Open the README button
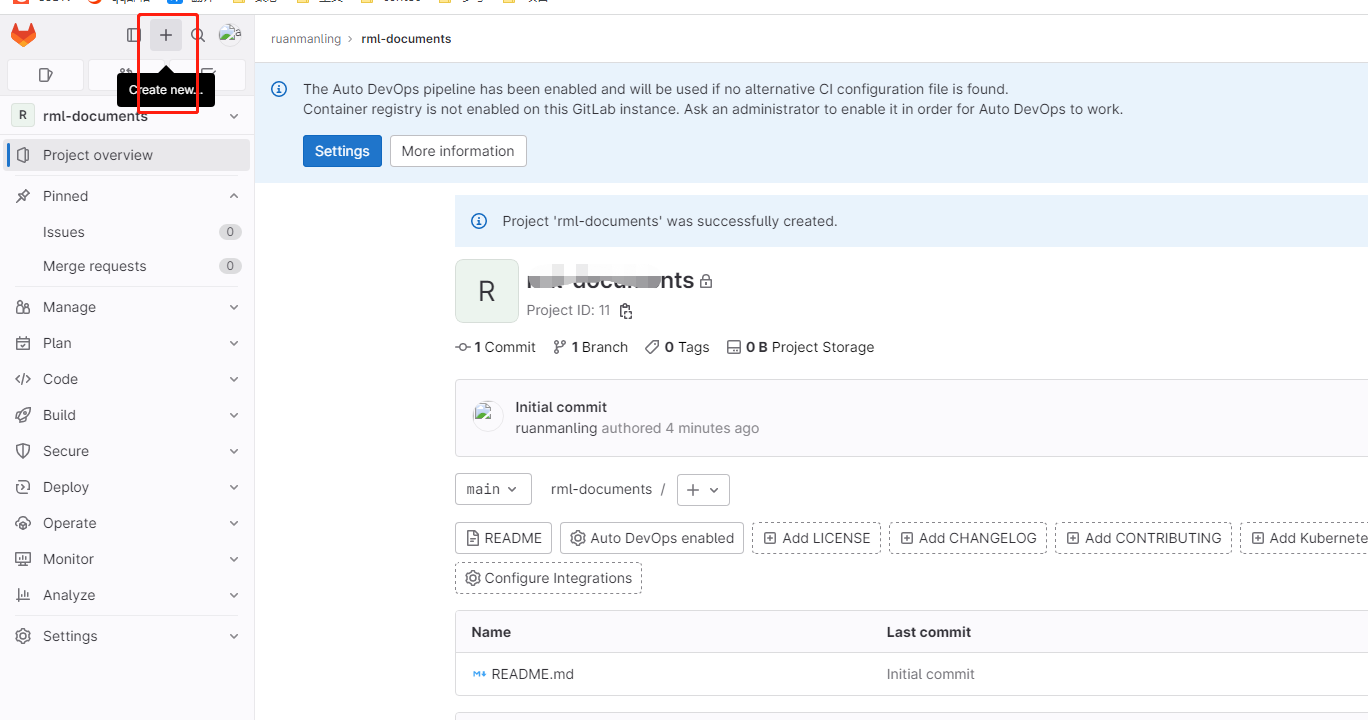Screen dimensions: 1368x720 [x=503, y=538]
